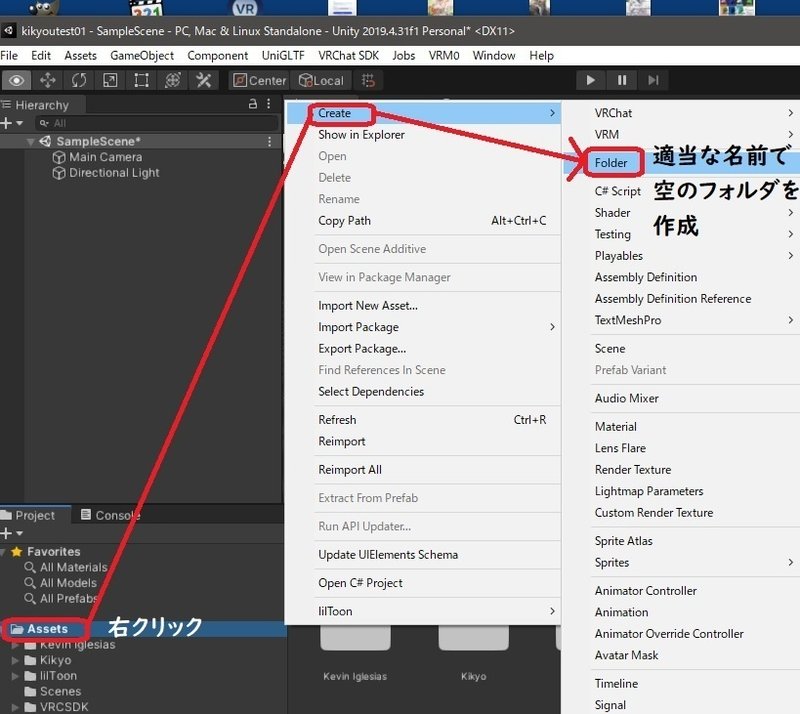Lock the Hierarchy panel
Image resolution: width=800 pixels, height=714 pixels.
tap(253, 104)
